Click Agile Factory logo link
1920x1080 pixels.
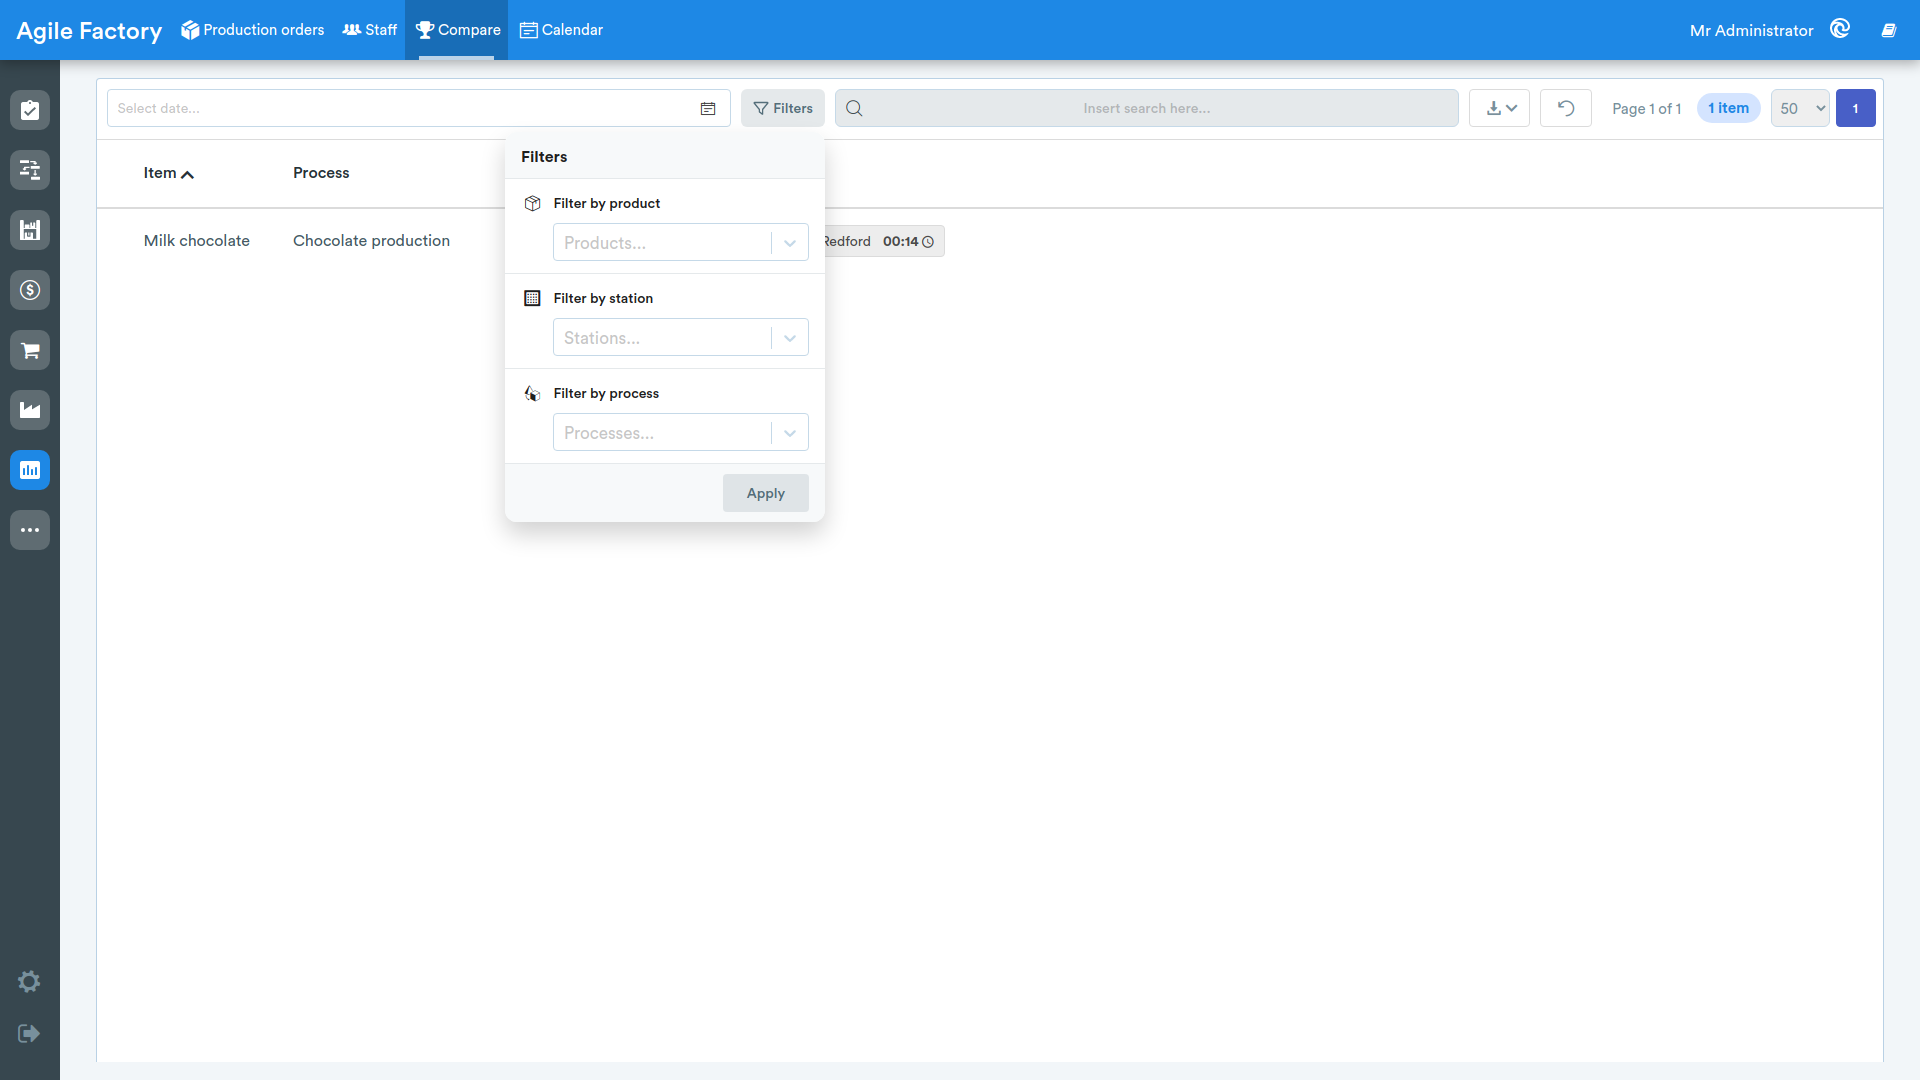(x=89, y=30)
